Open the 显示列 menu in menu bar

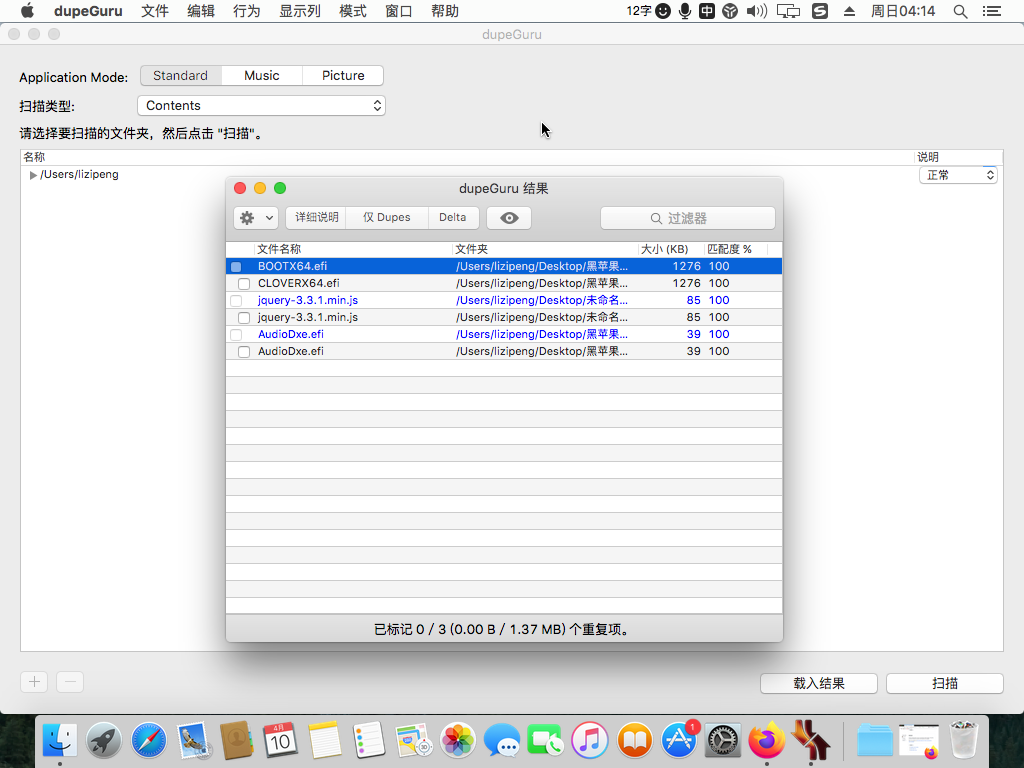[x=300, y=11]
